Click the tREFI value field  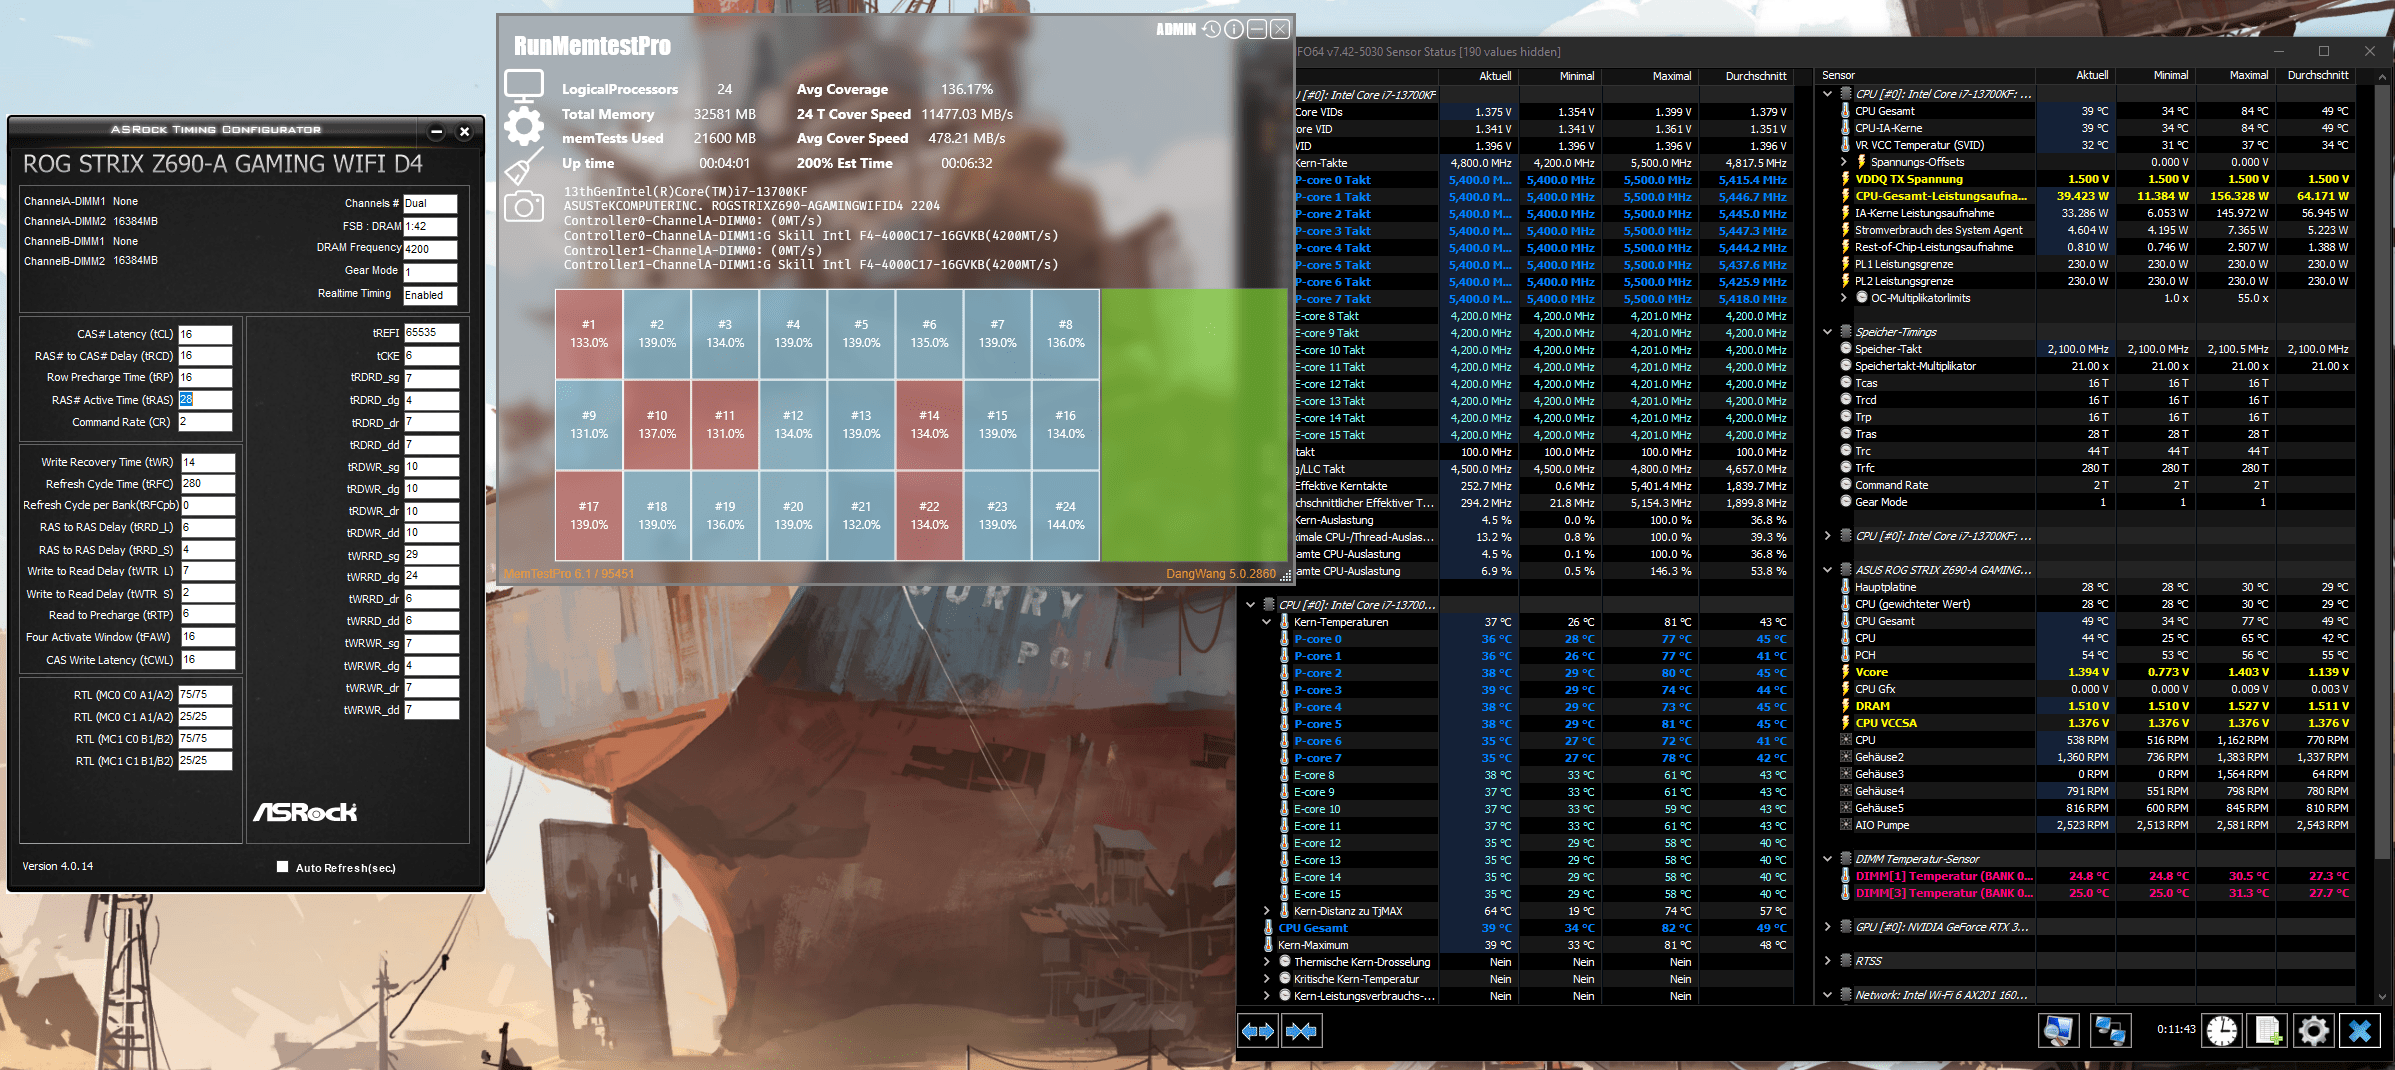[431, 332]
